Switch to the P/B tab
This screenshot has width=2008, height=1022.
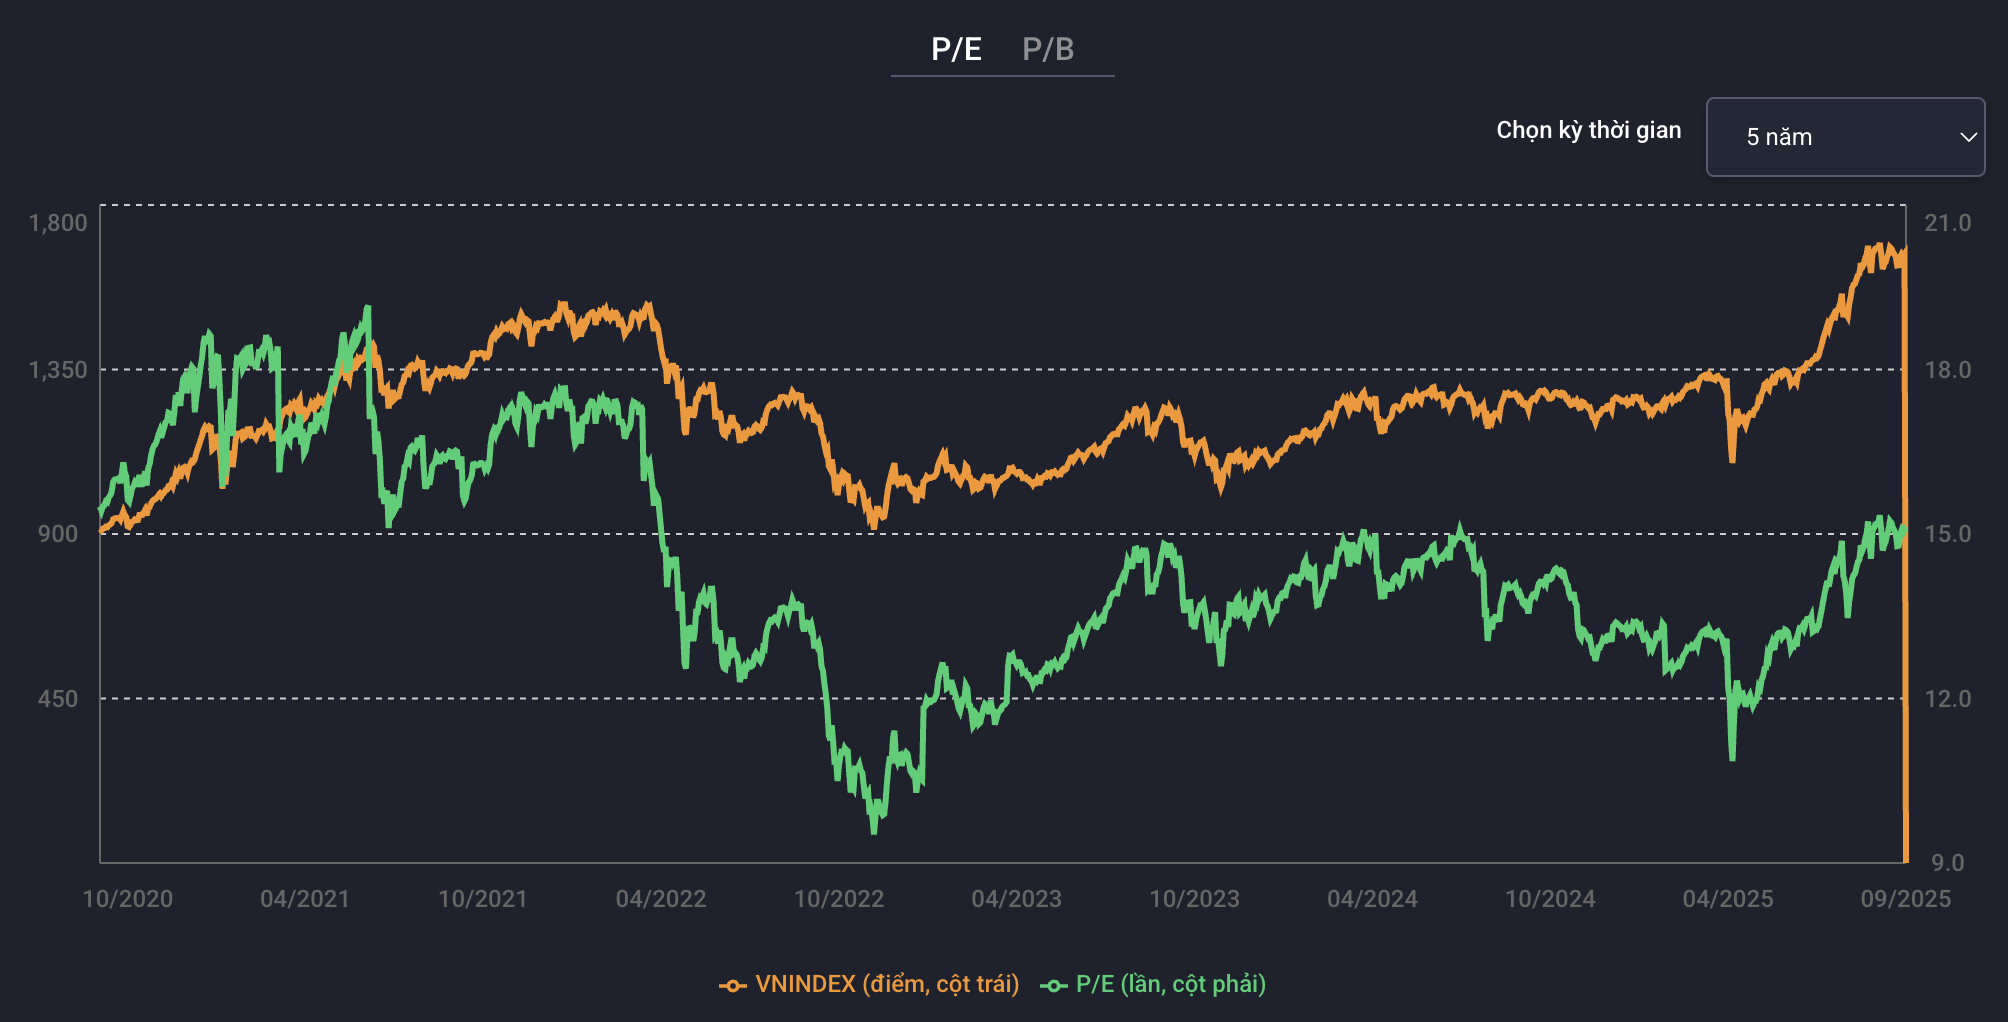click(x=1047, y=49)
